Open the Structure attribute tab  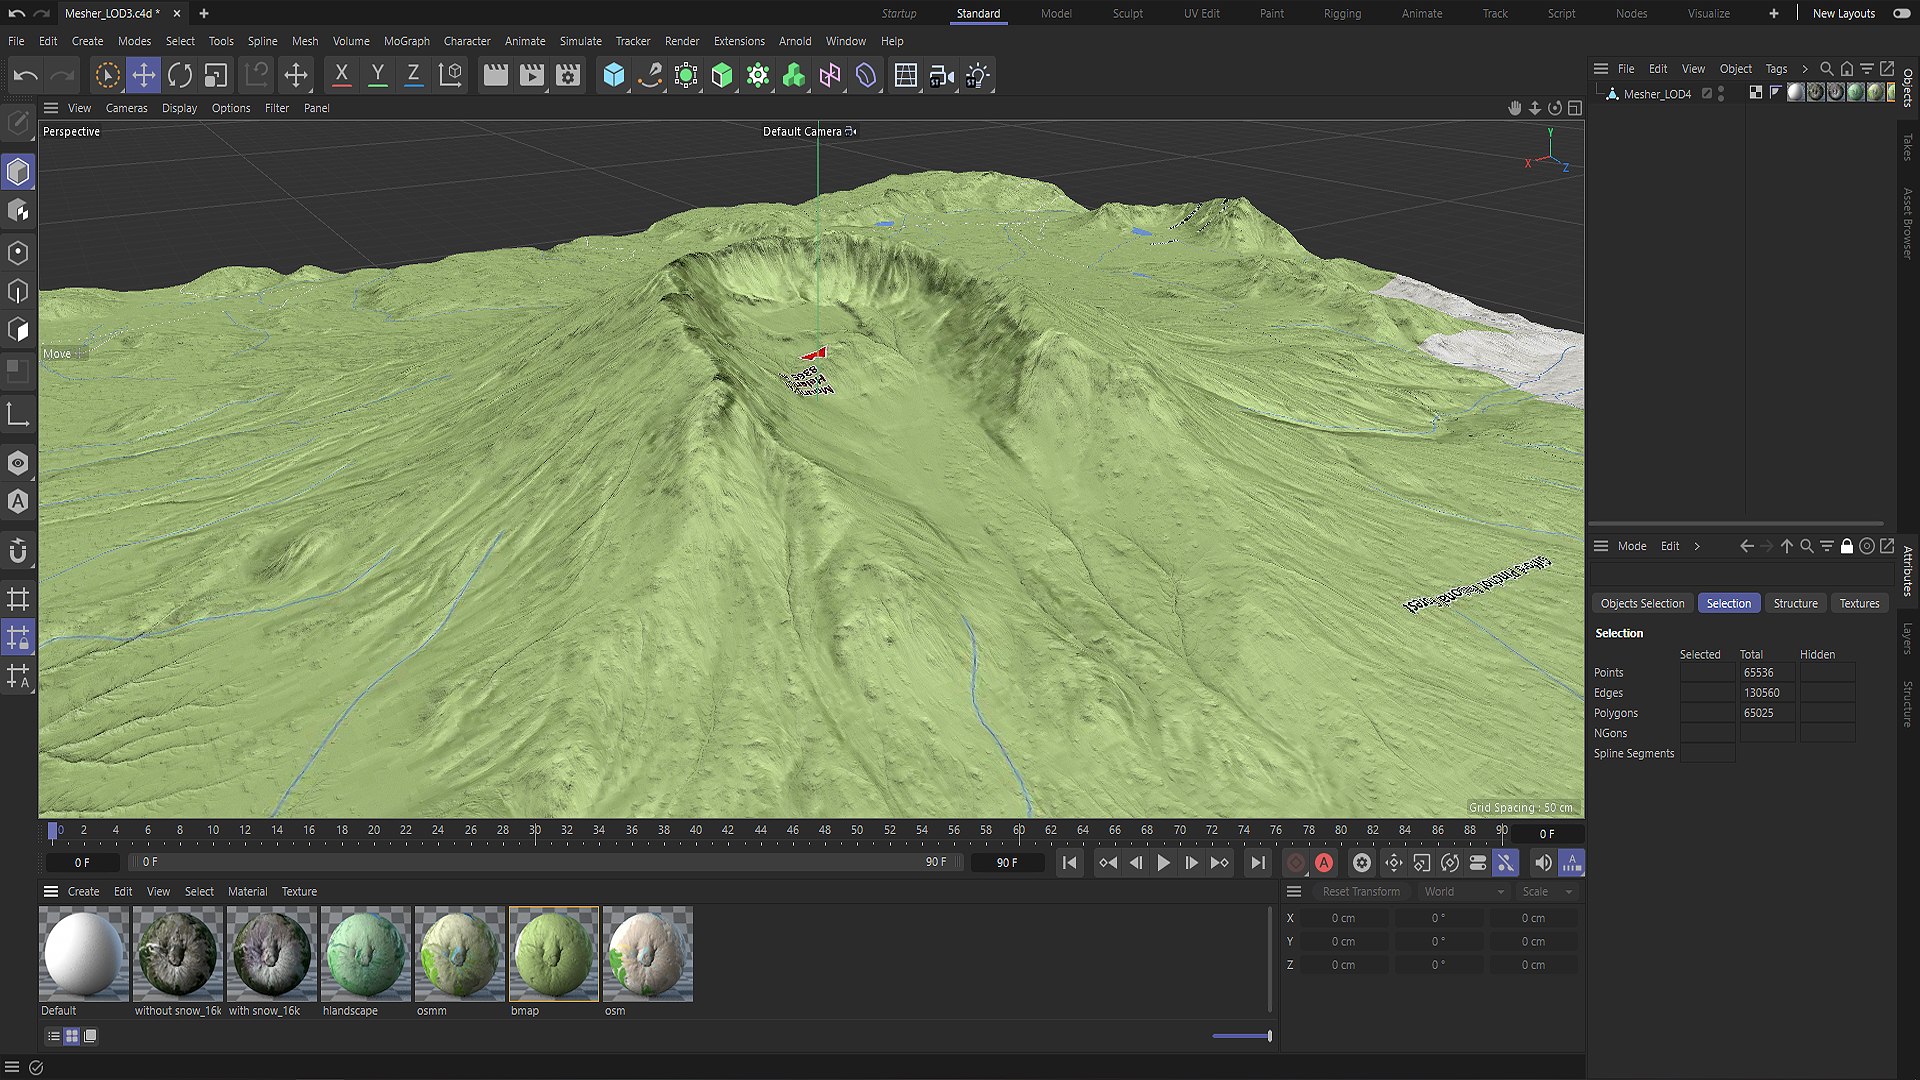[1796, 604]
